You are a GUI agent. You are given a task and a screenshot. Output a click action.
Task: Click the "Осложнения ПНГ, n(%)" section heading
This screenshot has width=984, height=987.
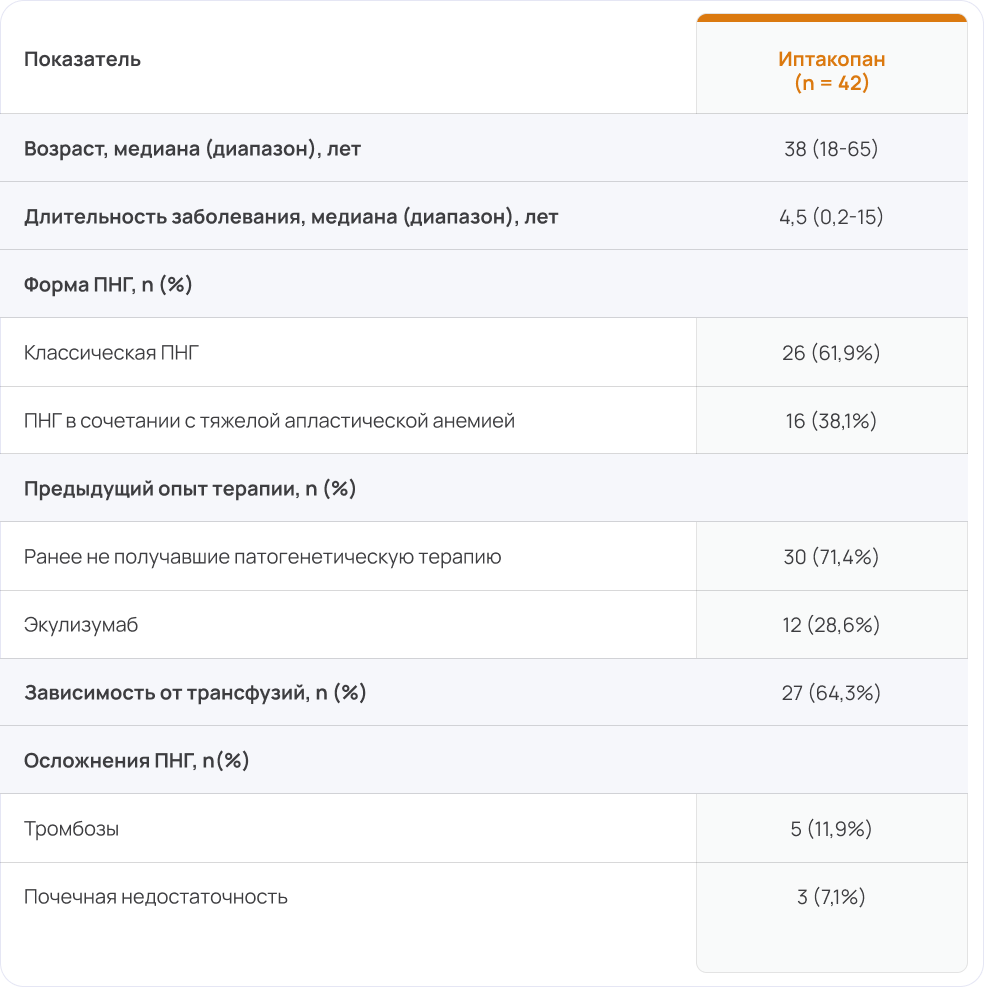[x=136, y=761]
